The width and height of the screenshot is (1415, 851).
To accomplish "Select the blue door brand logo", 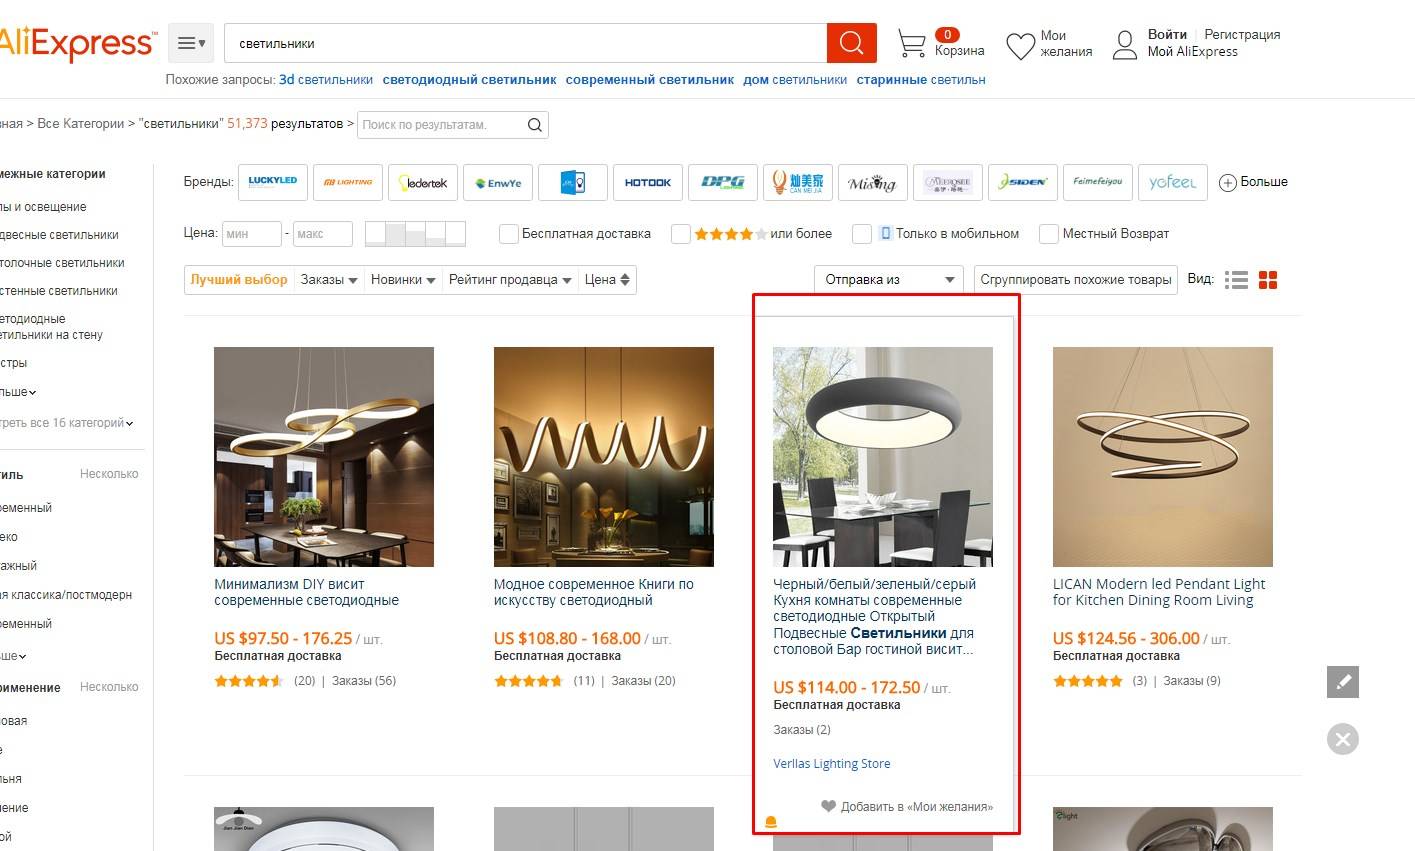I will [x=573, y=182].
